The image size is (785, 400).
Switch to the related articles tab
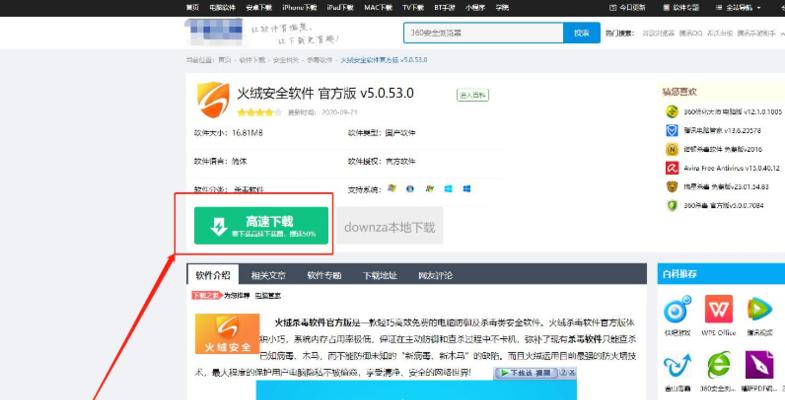click(x=268, y=275)
